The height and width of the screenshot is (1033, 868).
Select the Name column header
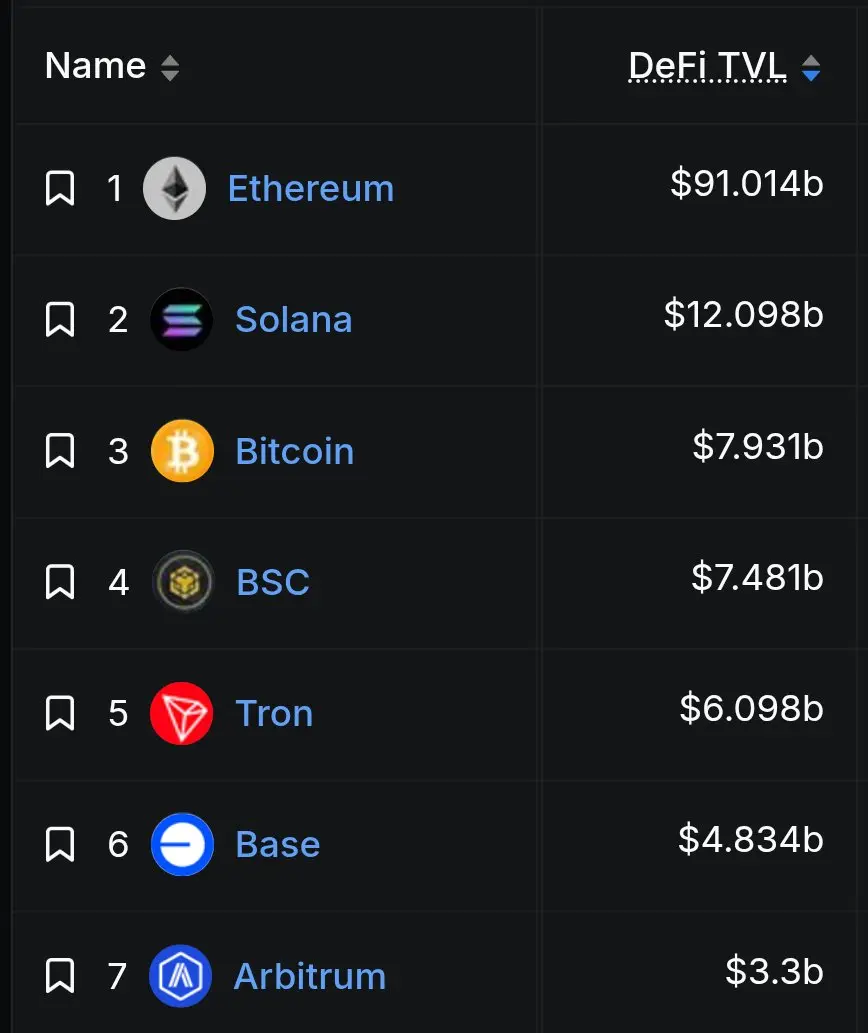tap(95, 66)
